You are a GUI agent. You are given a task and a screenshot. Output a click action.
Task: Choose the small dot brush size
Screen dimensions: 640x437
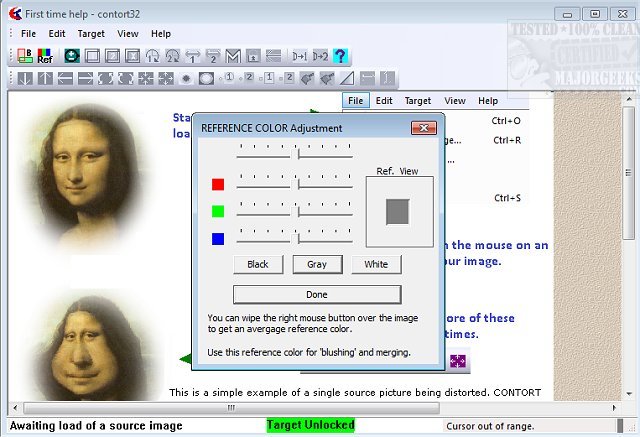pos(186,78)
